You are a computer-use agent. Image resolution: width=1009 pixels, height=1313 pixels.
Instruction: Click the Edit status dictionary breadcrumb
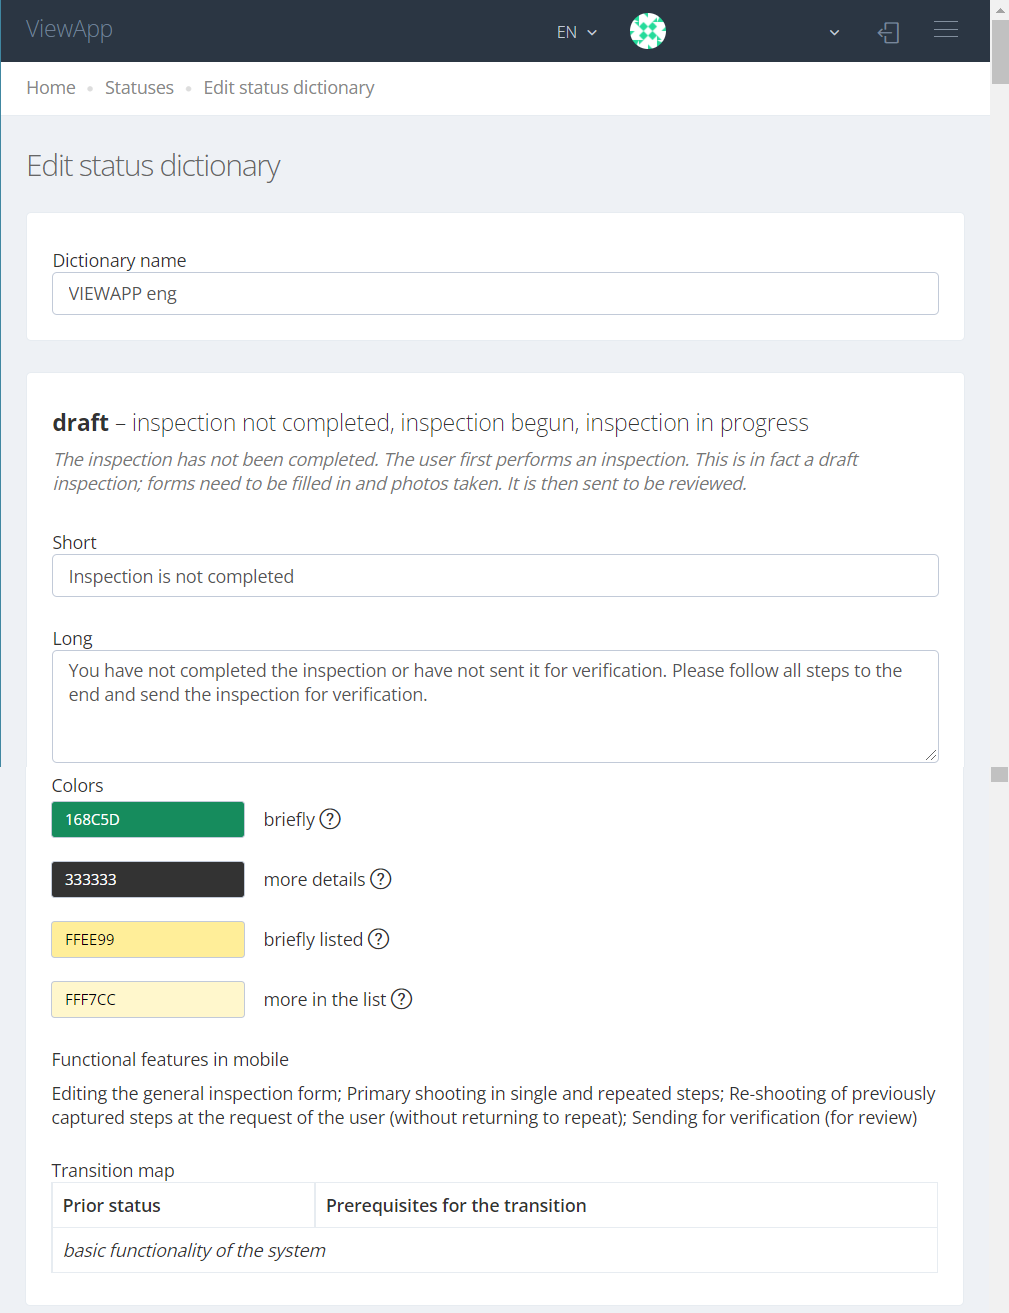(x=289, y=88)
